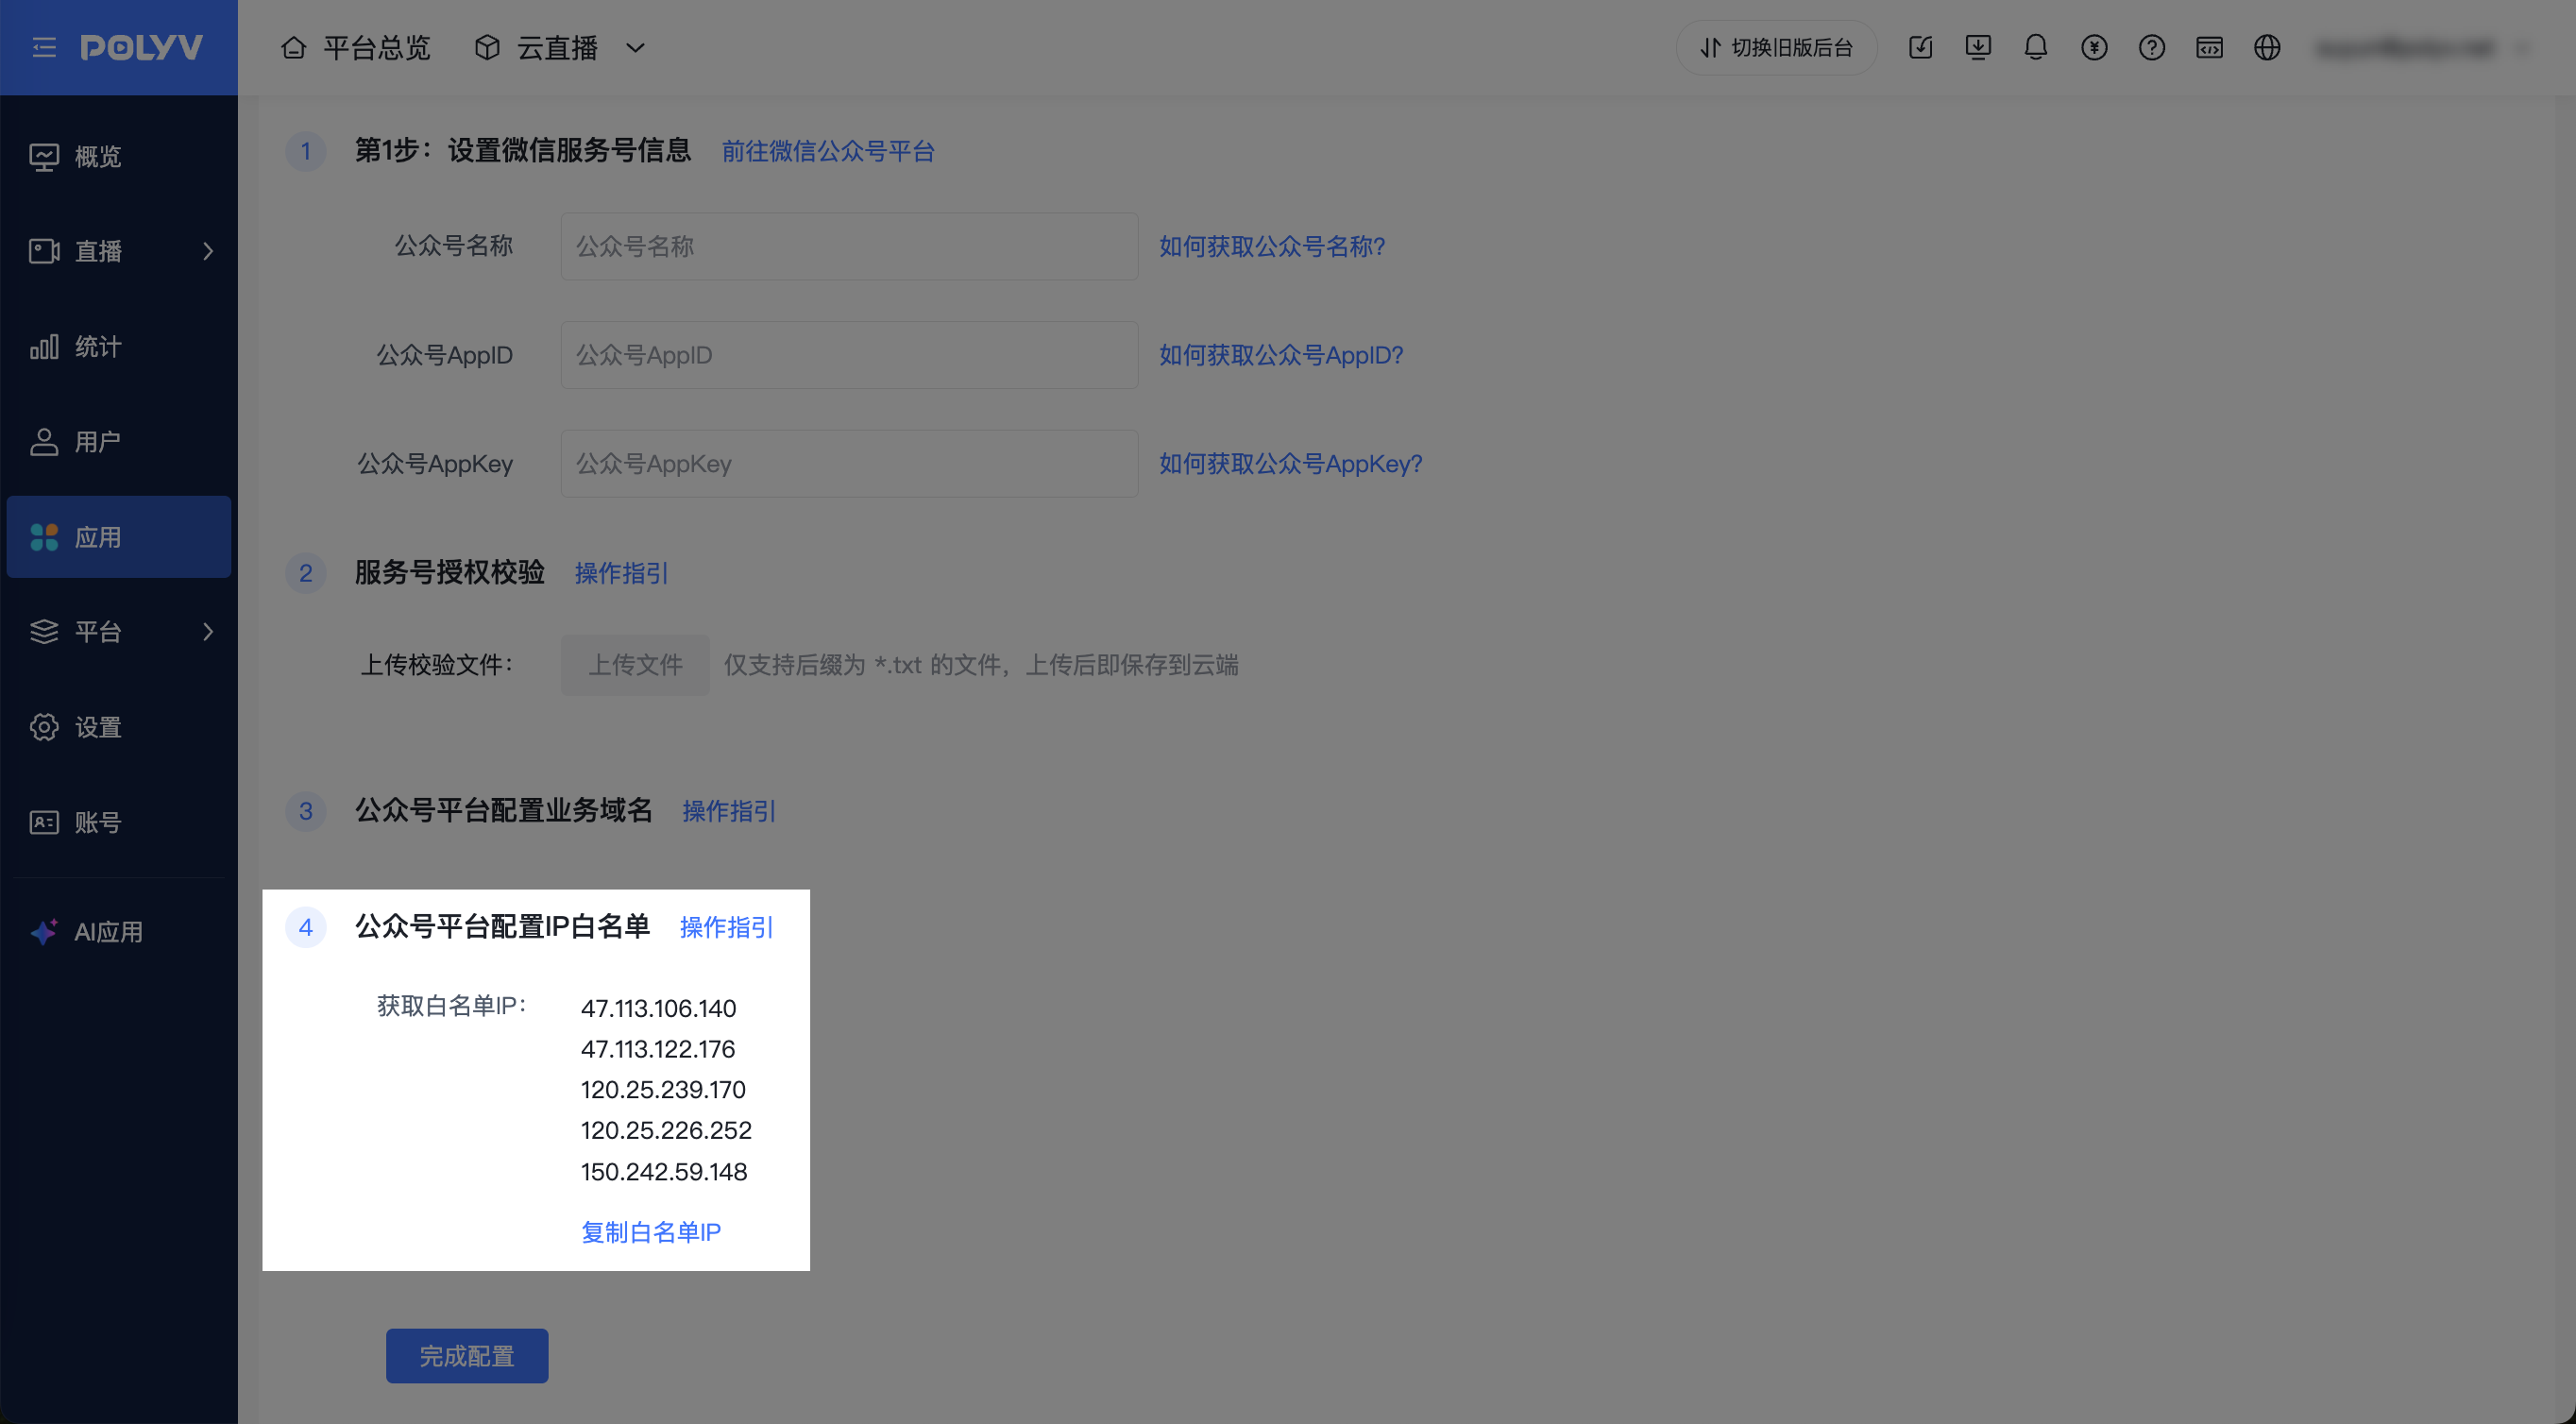2576x1424 pixels.
Task: Click the 前往微信公众号平台 link
Action: point(828,151)
